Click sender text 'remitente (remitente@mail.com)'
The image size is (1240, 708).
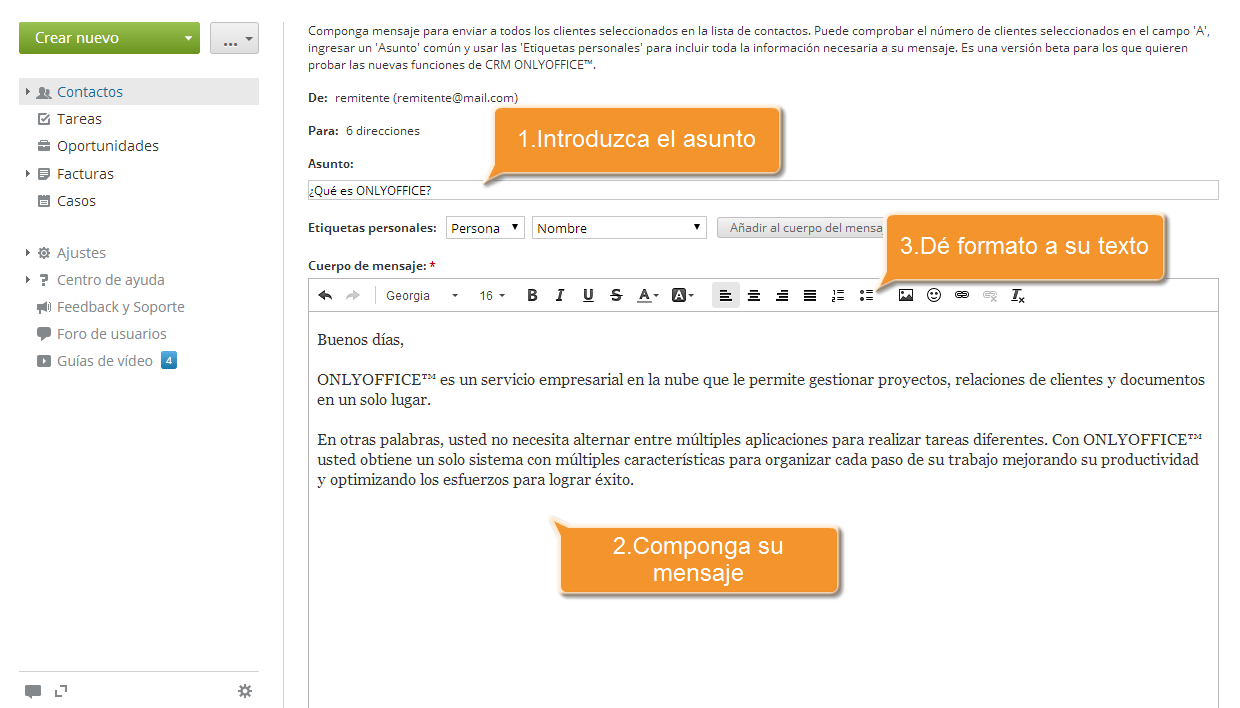point(427,98)
